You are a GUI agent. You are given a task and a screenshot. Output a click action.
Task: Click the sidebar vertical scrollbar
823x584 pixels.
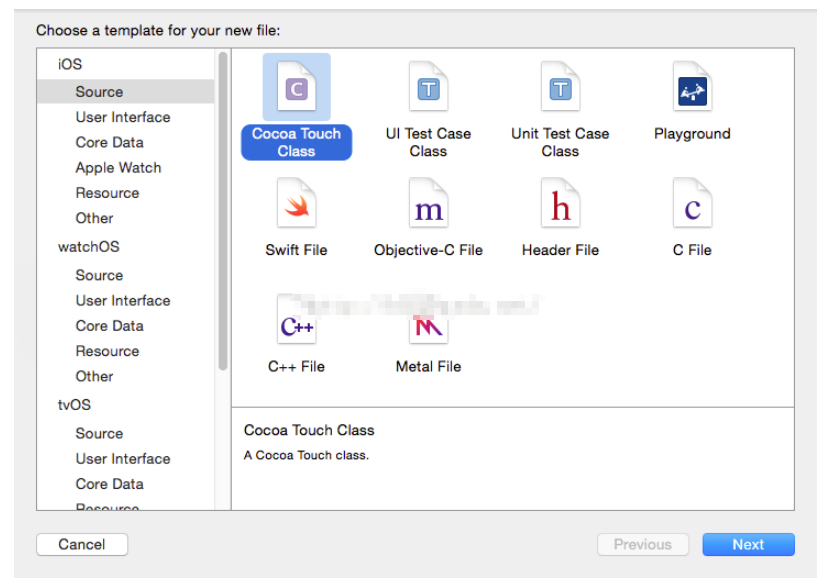coord(223,210)
